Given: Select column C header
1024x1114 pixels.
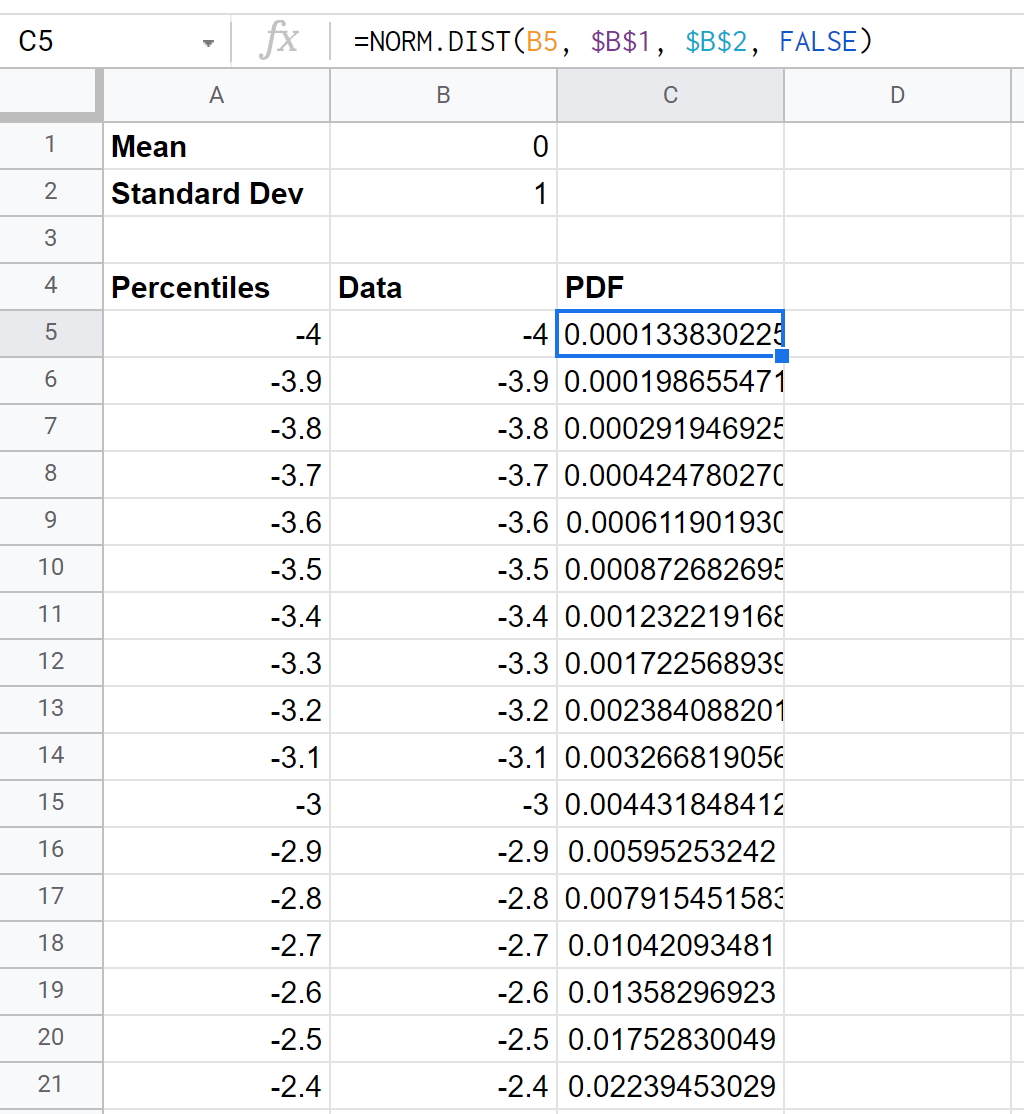Looking at the screenshot, I should (x=670, y=95).
